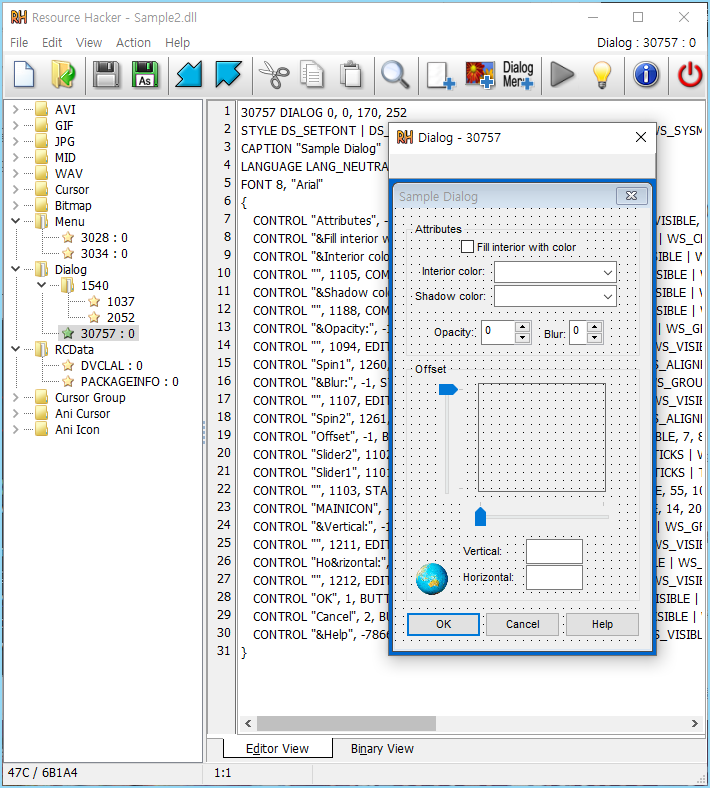Add image resource with flower icon
This screenshot has width=710, height=788.
(479, 75)
